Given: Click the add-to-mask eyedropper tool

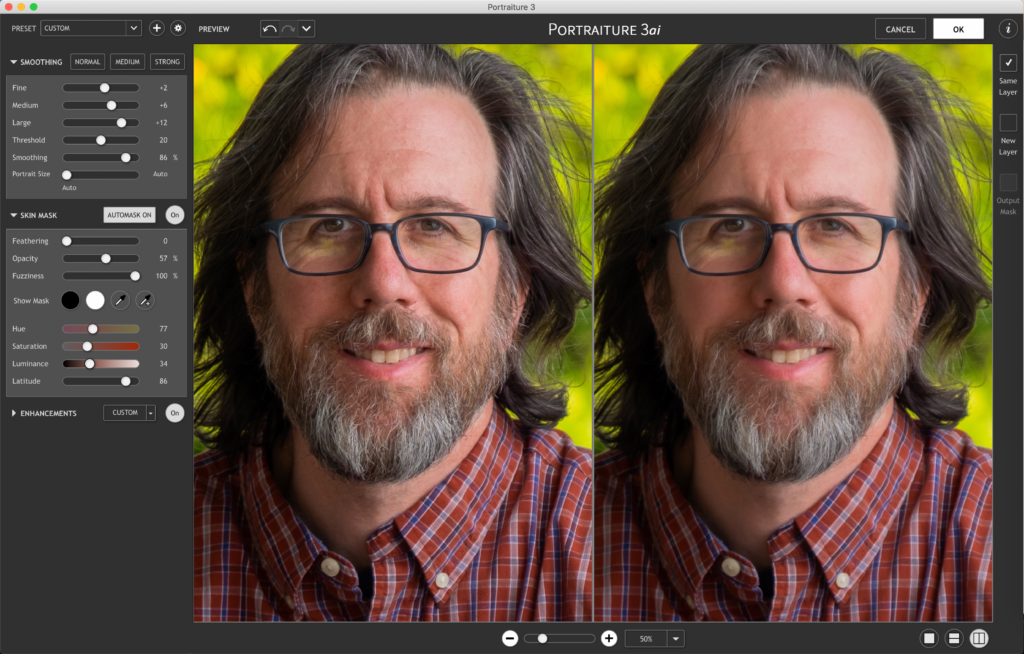Looking at the screenshot, I should tap(145, 300).
